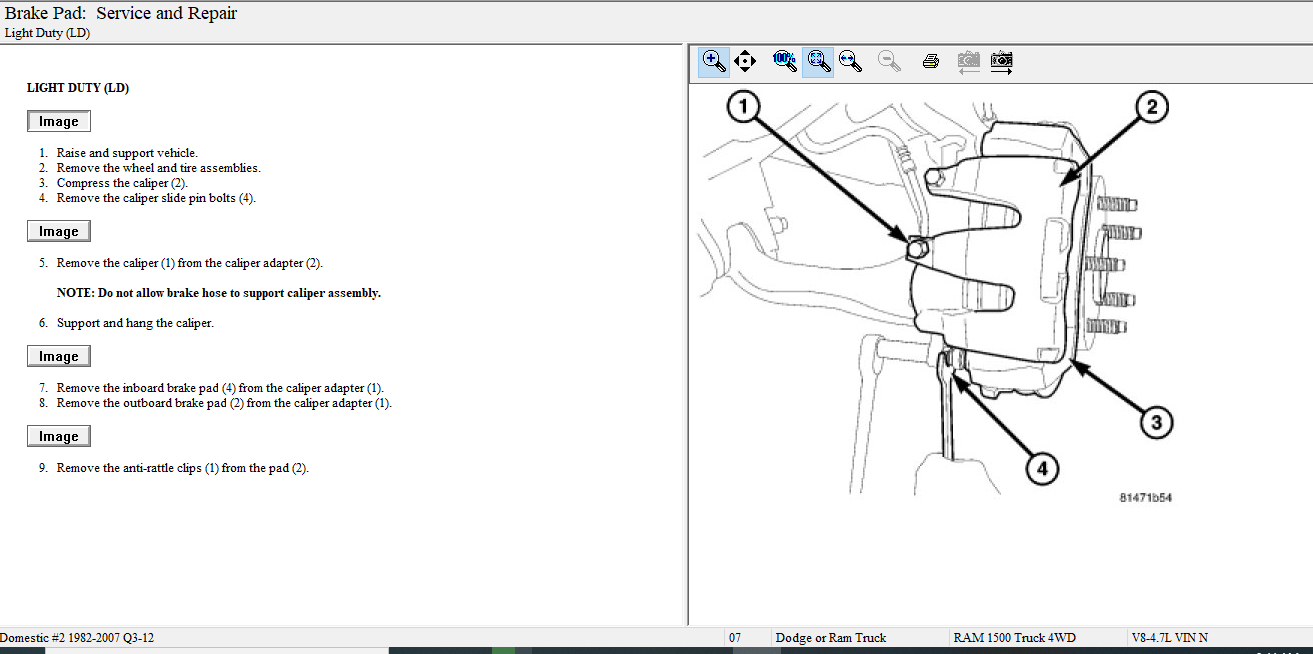Activate the pan arrows tool

point(745,61)
